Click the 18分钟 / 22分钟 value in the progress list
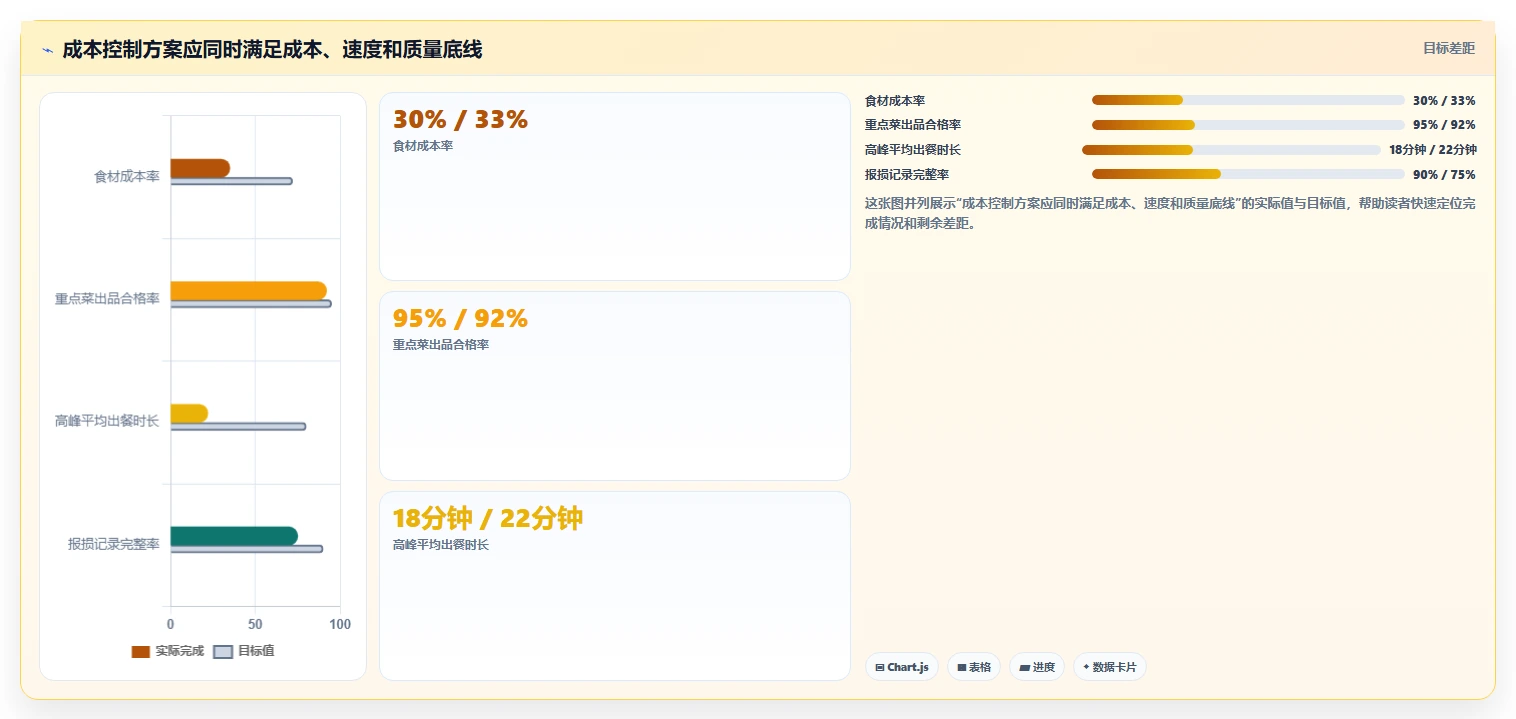 (x=1433, y=150)
